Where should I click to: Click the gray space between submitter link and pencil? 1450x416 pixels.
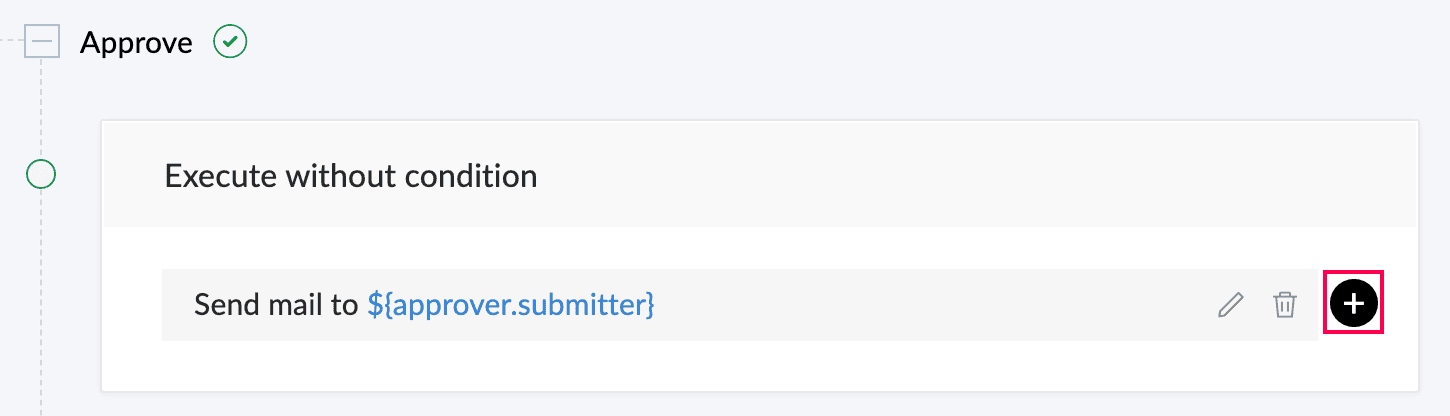935,305
